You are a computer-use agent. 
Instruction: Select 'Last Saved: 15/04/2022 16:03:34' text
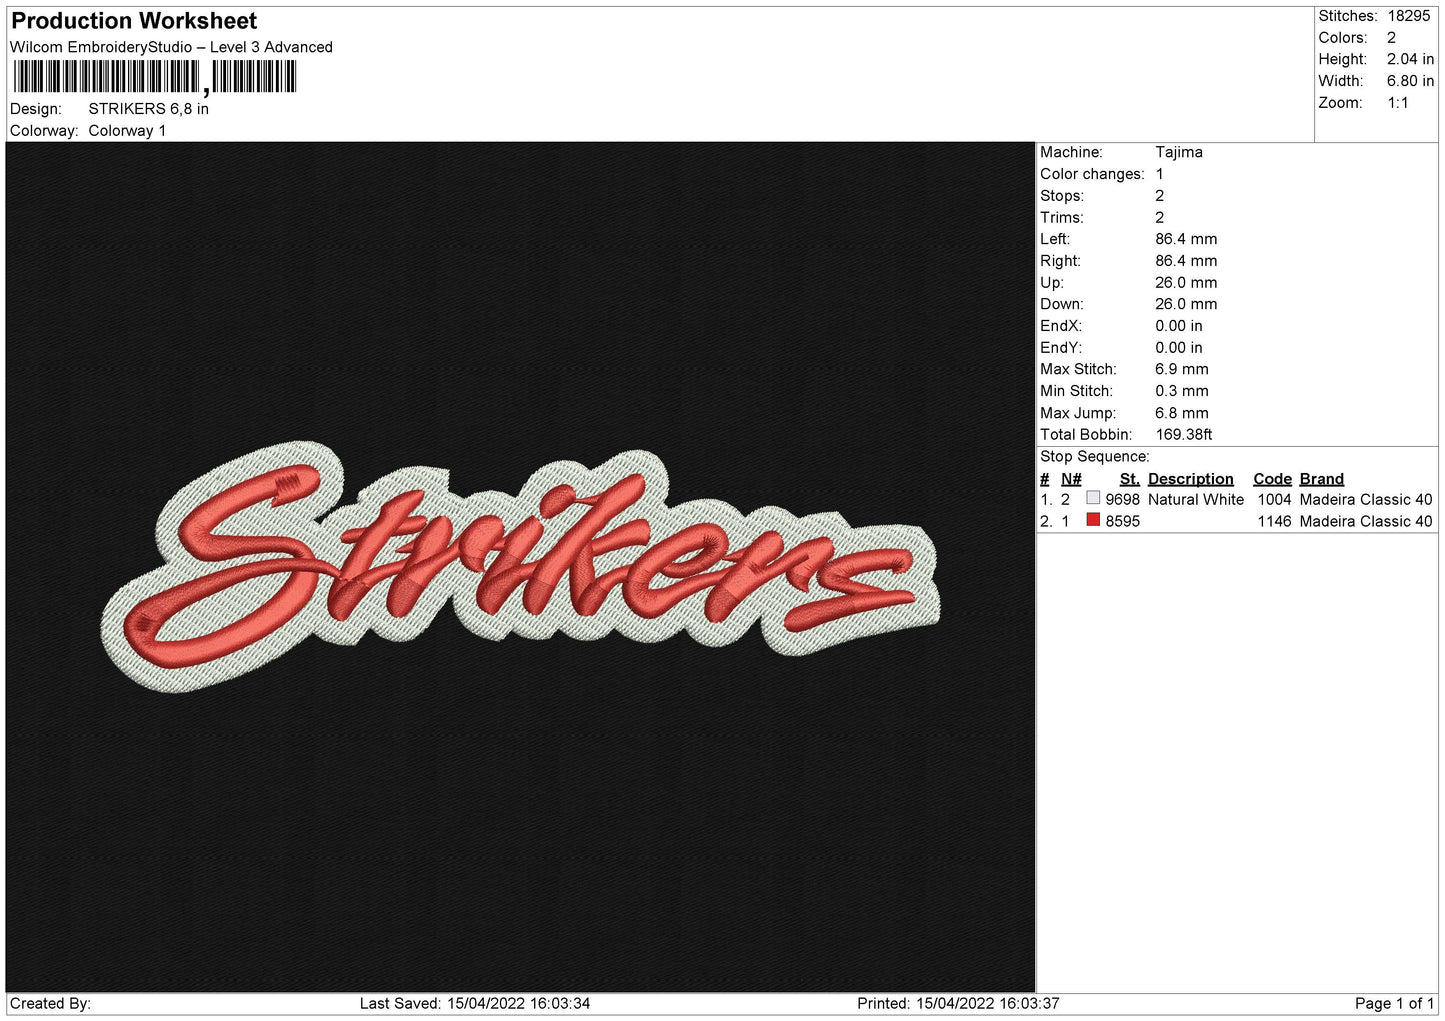click(475, 1004)
